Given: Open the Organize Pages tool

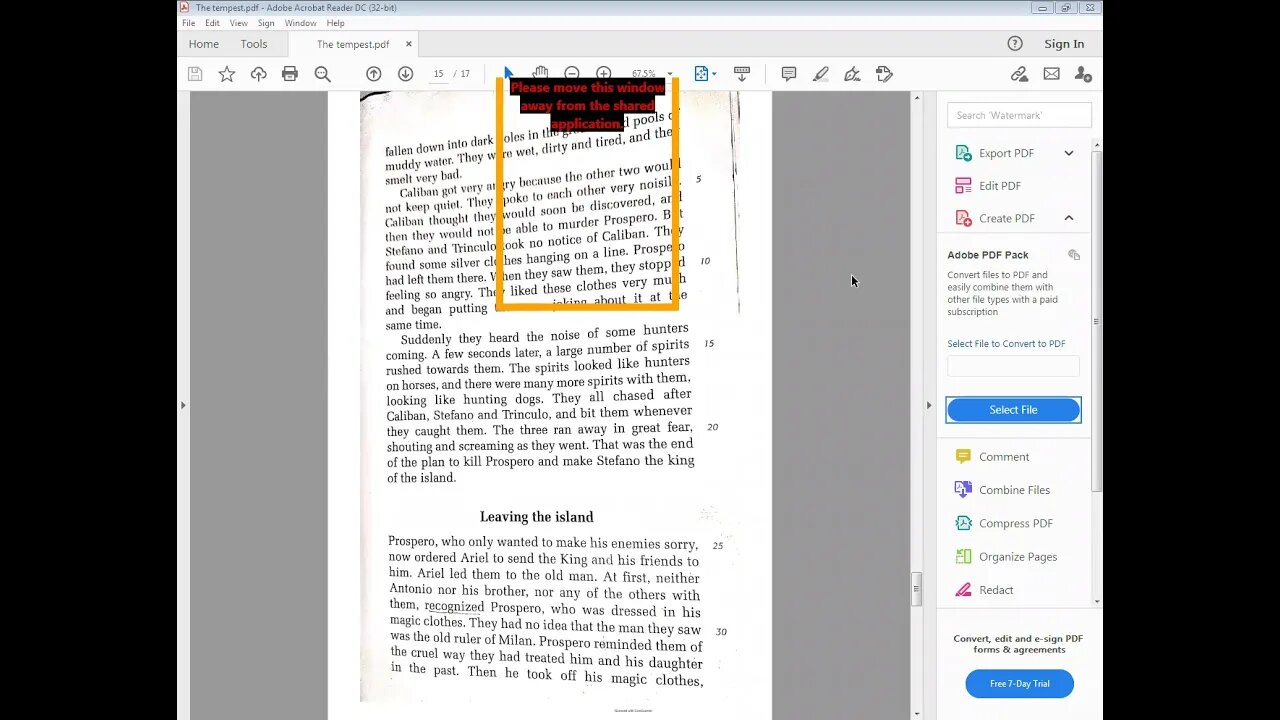Looking at the screenshot, I should tap(1017, 557).
